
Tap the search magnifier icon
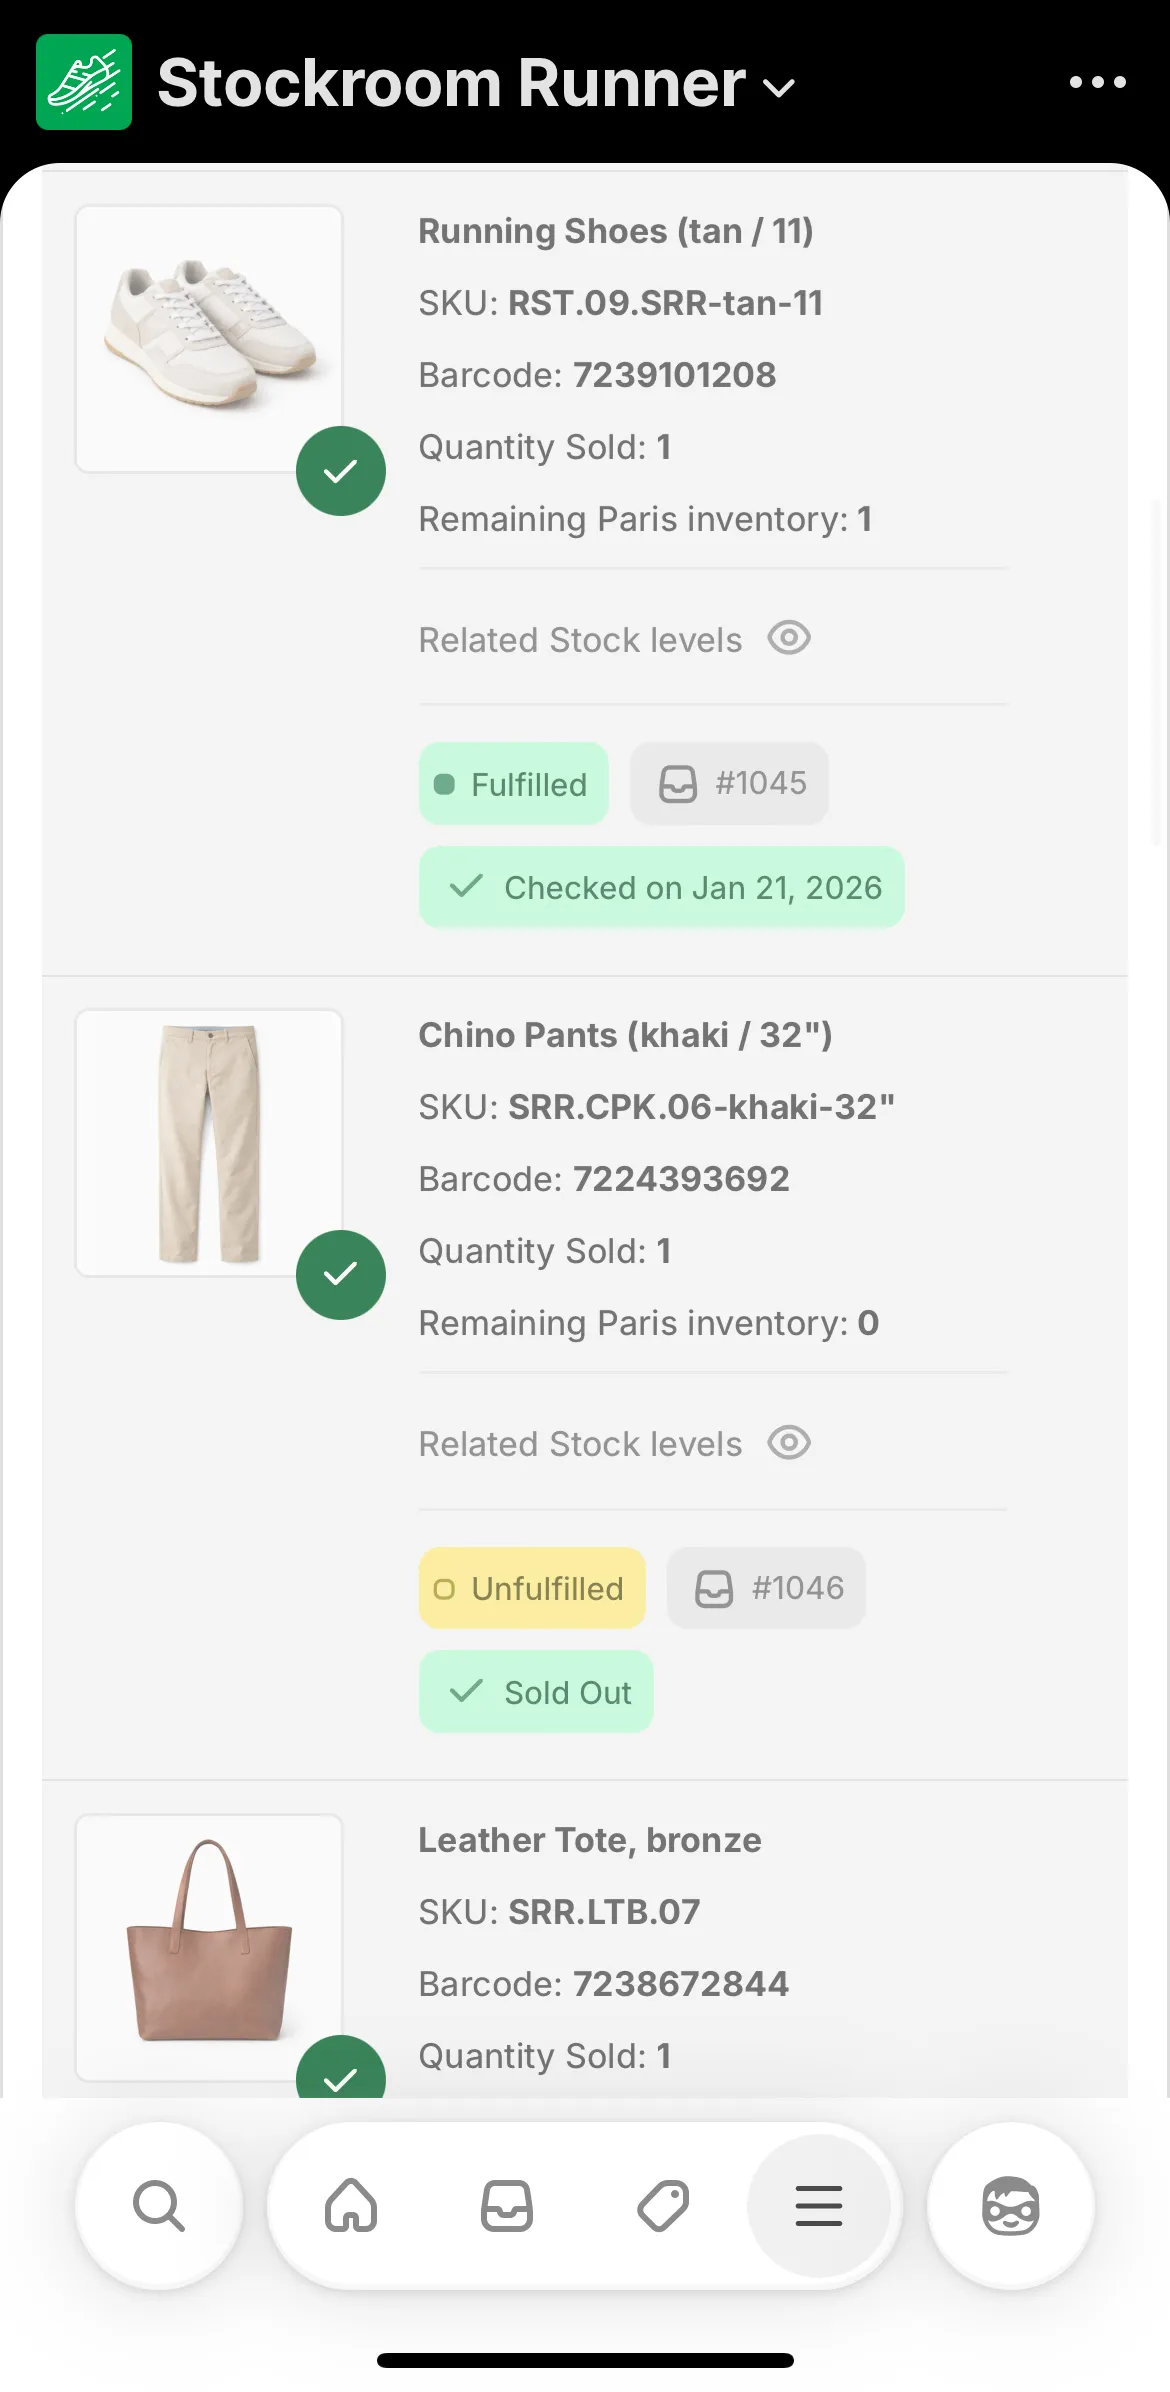pos(159,2206)
